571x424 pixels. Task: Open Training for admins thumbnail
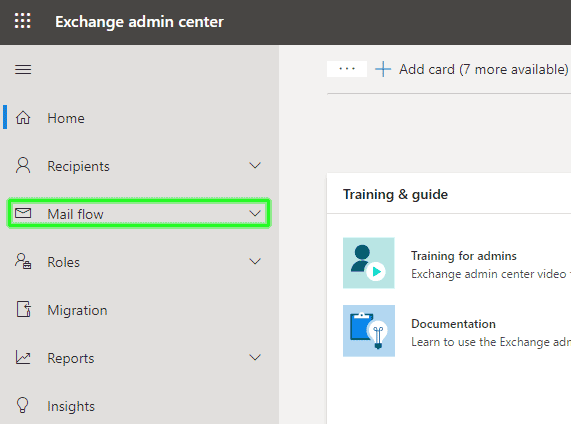point(369,263)
